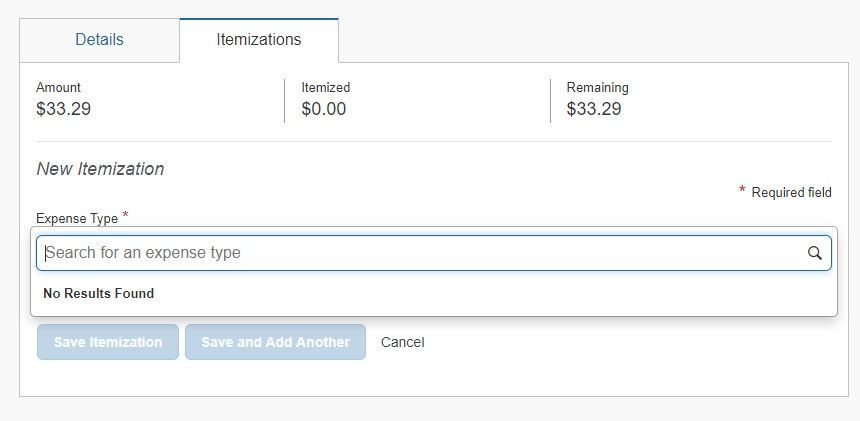Click the red asterisk beside Expense Type
Viewport: 860px width, 421px height.
click(x=125, y=215)
